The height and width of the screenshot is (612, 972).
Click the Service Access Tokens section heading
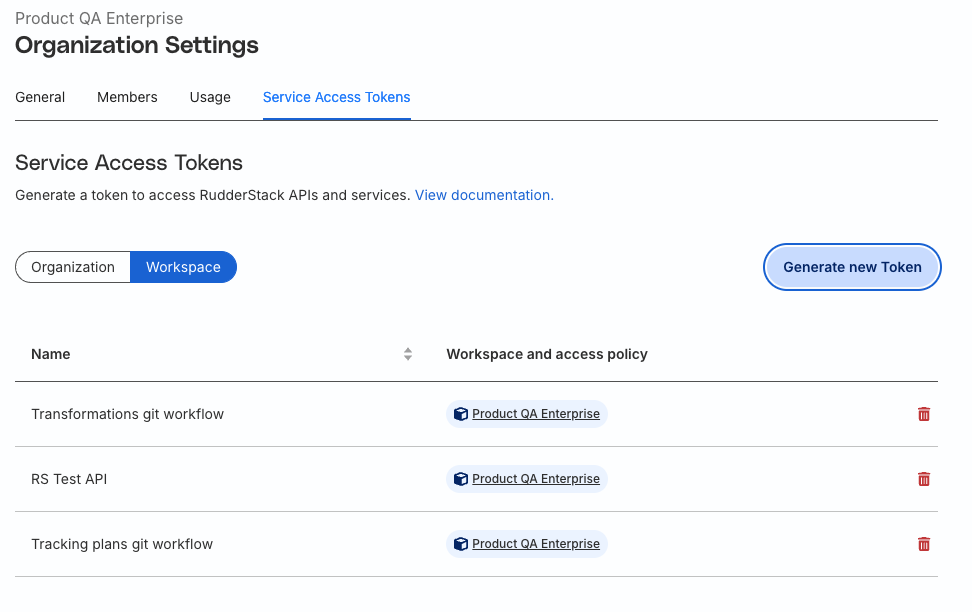[x=129, y=162]
